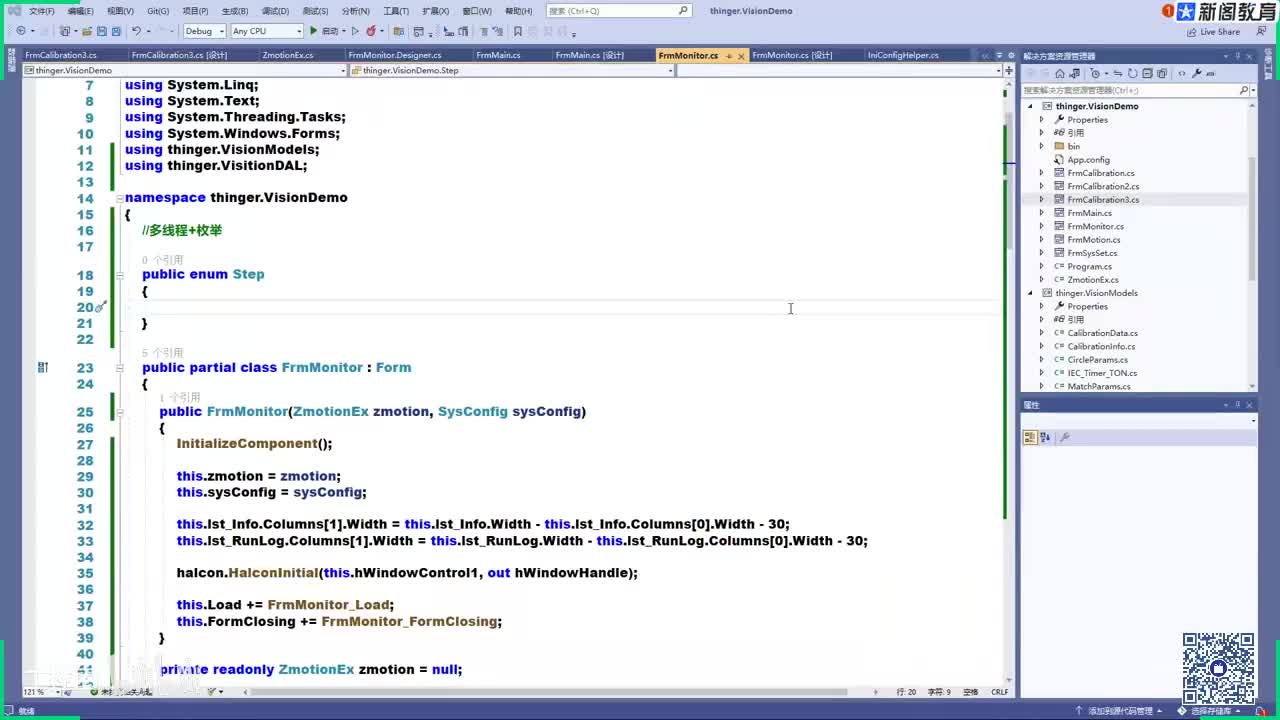Switch to the FrmMonitor.Designer.cs tab
The image size is (1280, 720).
(x=395, y=55)
